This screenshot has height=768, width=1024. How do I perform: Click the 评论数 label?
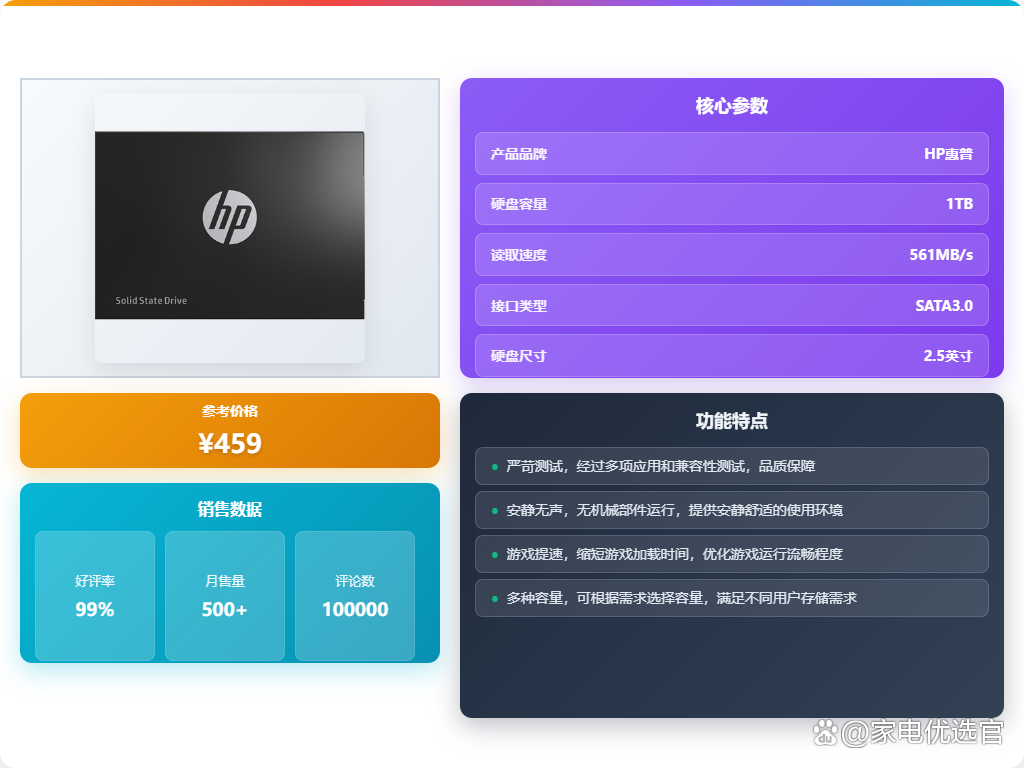(x=355, y=581)
